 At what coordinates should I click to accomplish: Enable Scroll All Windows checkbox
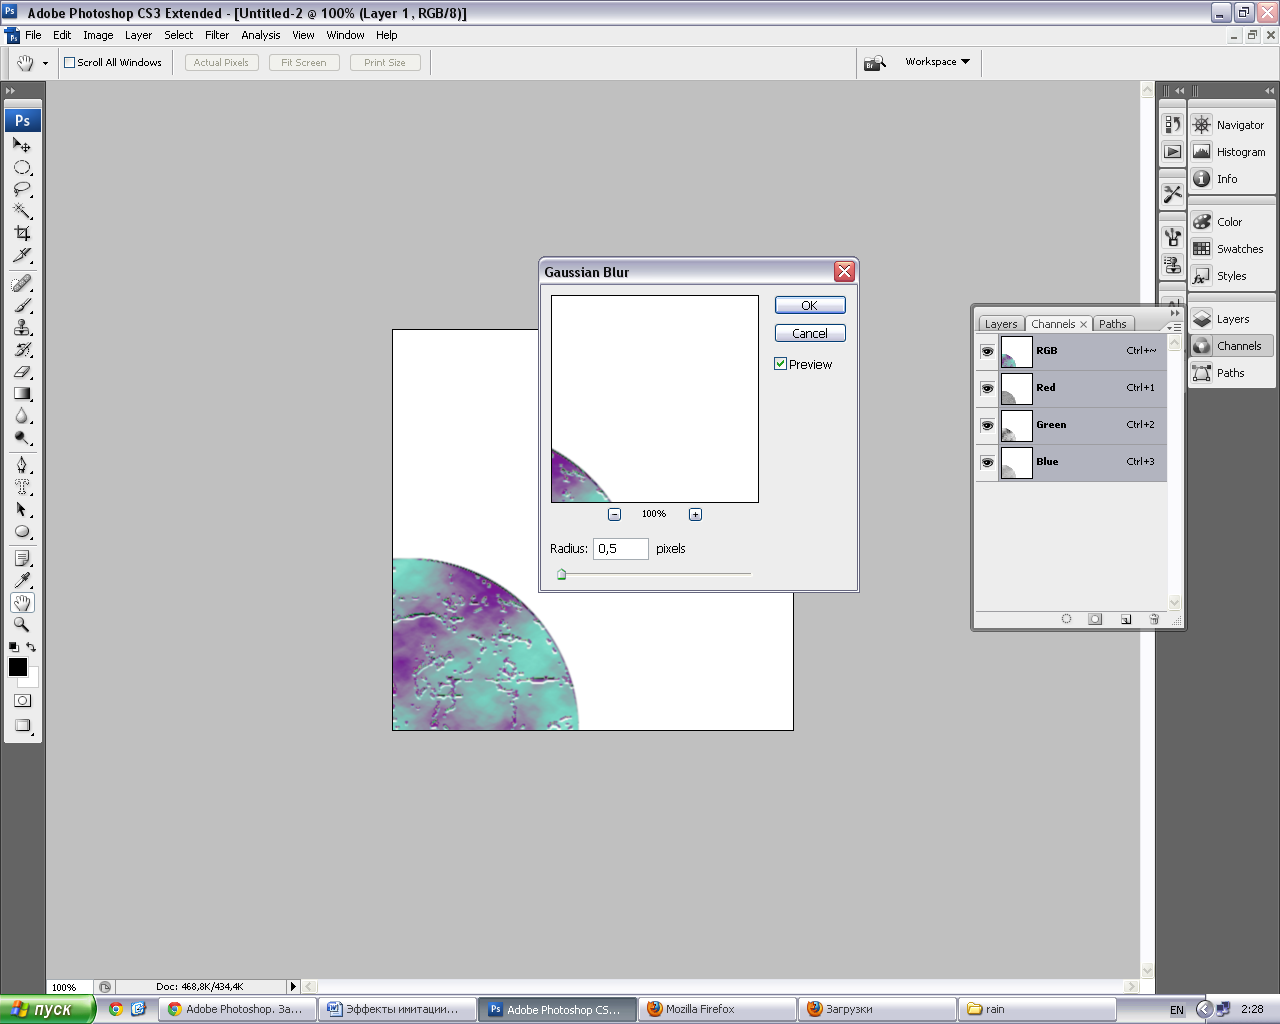click(69, 62)
